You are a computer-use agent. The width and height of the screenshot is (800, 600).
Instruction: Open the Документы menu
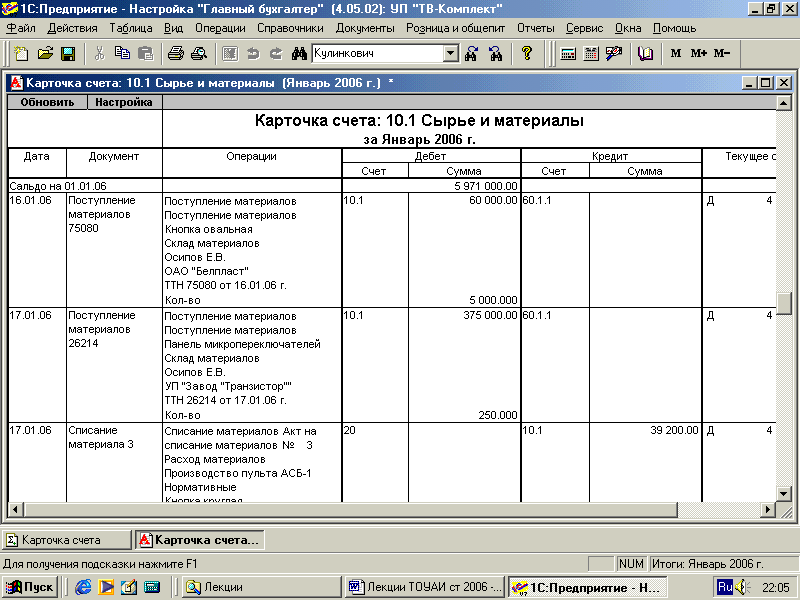(x=365, y=28)
